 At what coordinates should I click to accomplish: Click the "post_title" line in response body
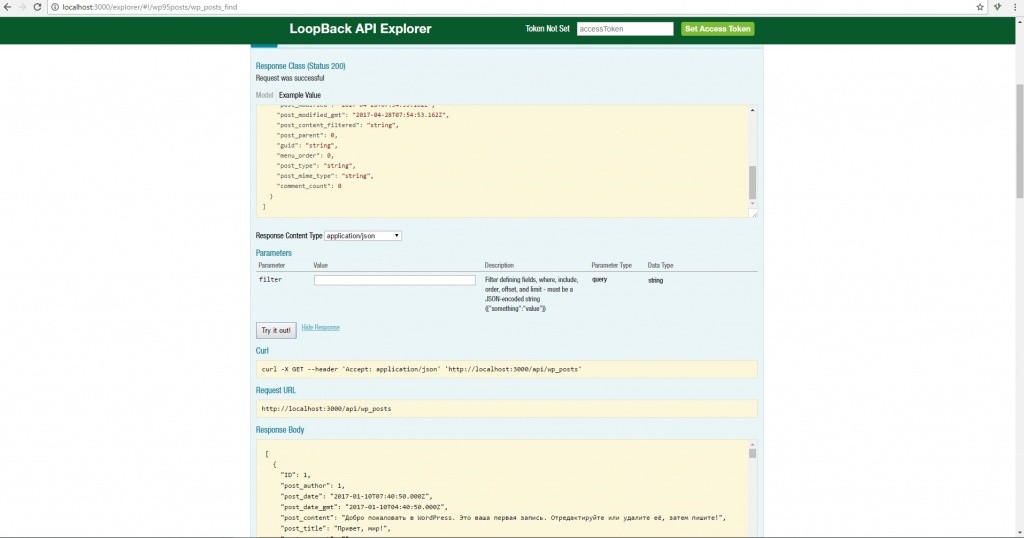click(336, 528)
